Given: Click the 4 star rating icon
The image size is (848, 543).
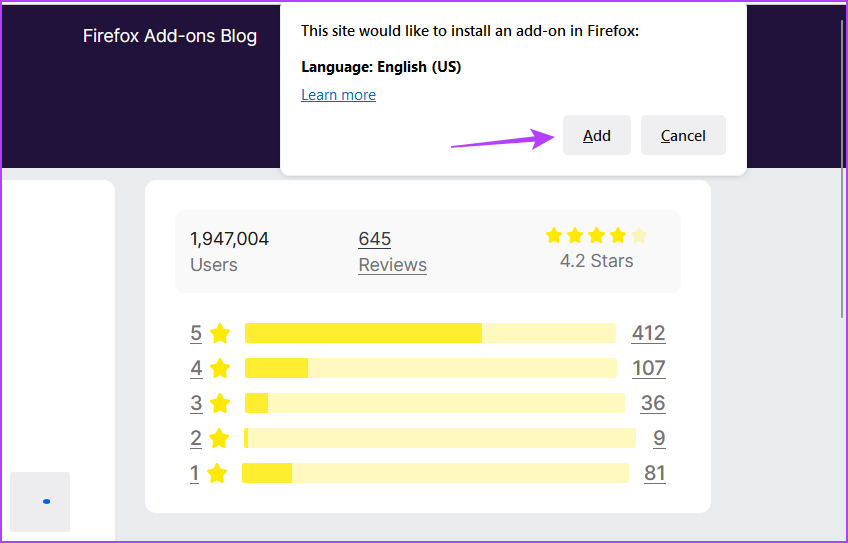Looking at the screenshot, I should (x=220, y=368).
